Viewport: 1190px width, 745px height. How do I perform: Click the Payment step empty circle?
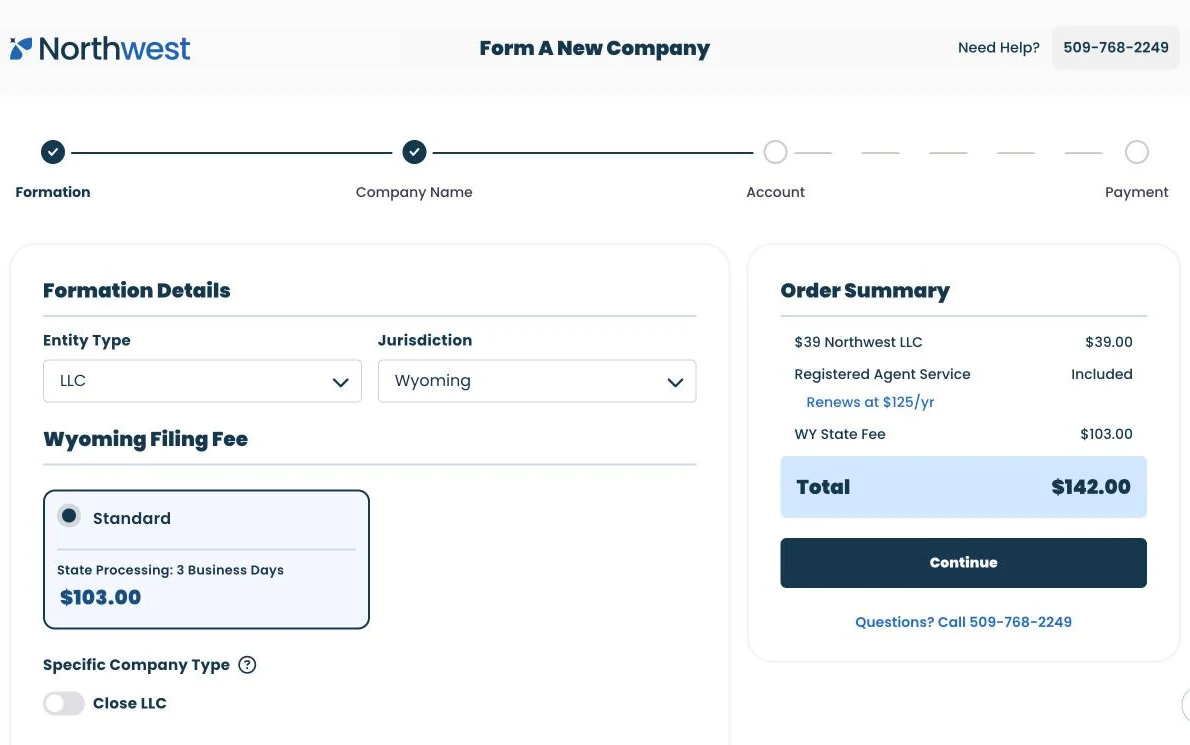(x=1136, y=152)
